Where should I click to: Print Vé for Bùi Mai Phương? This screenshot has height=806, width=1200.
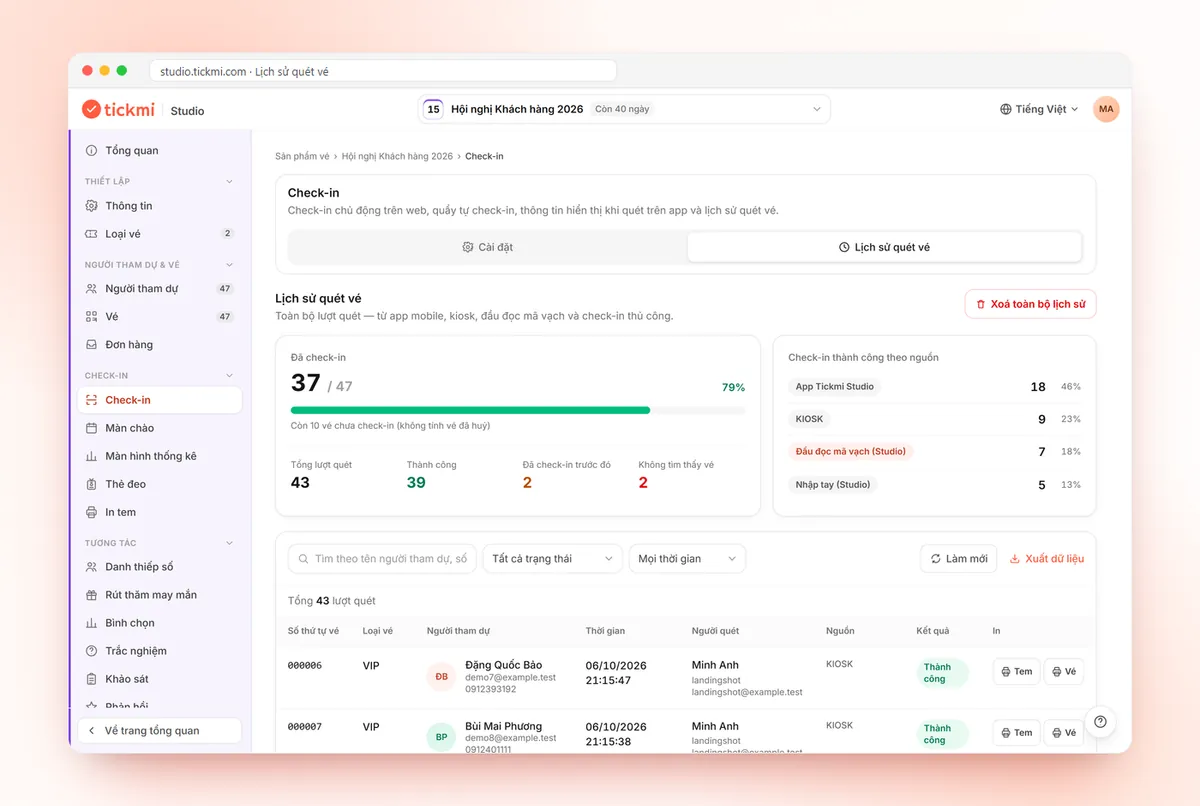[x=1064, y=733]
